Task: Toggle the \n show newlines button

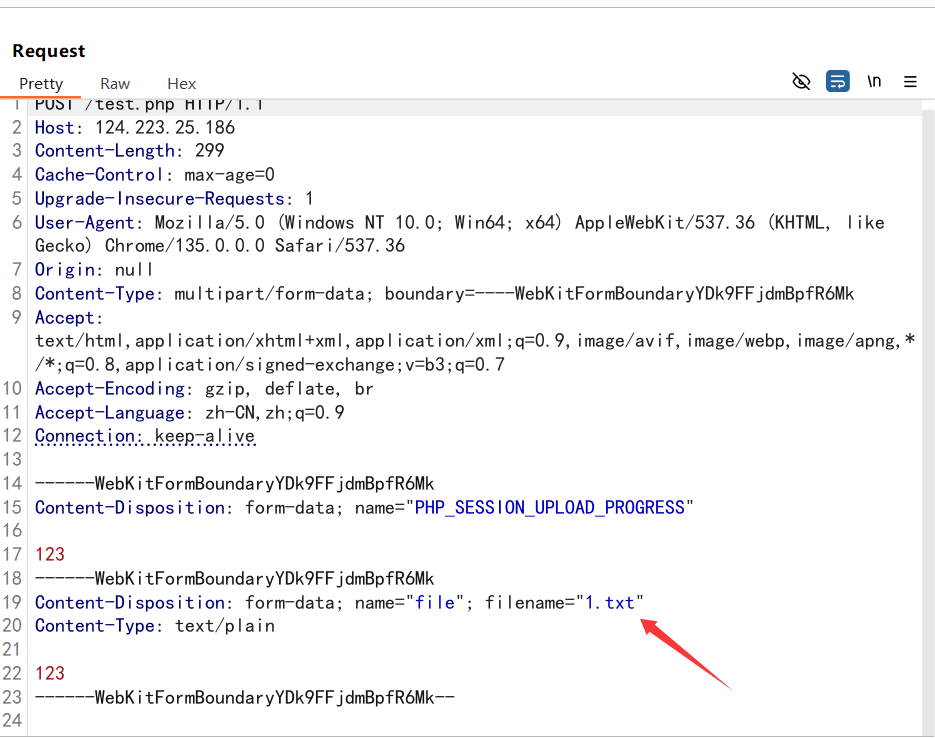Action: pos(874,82)
